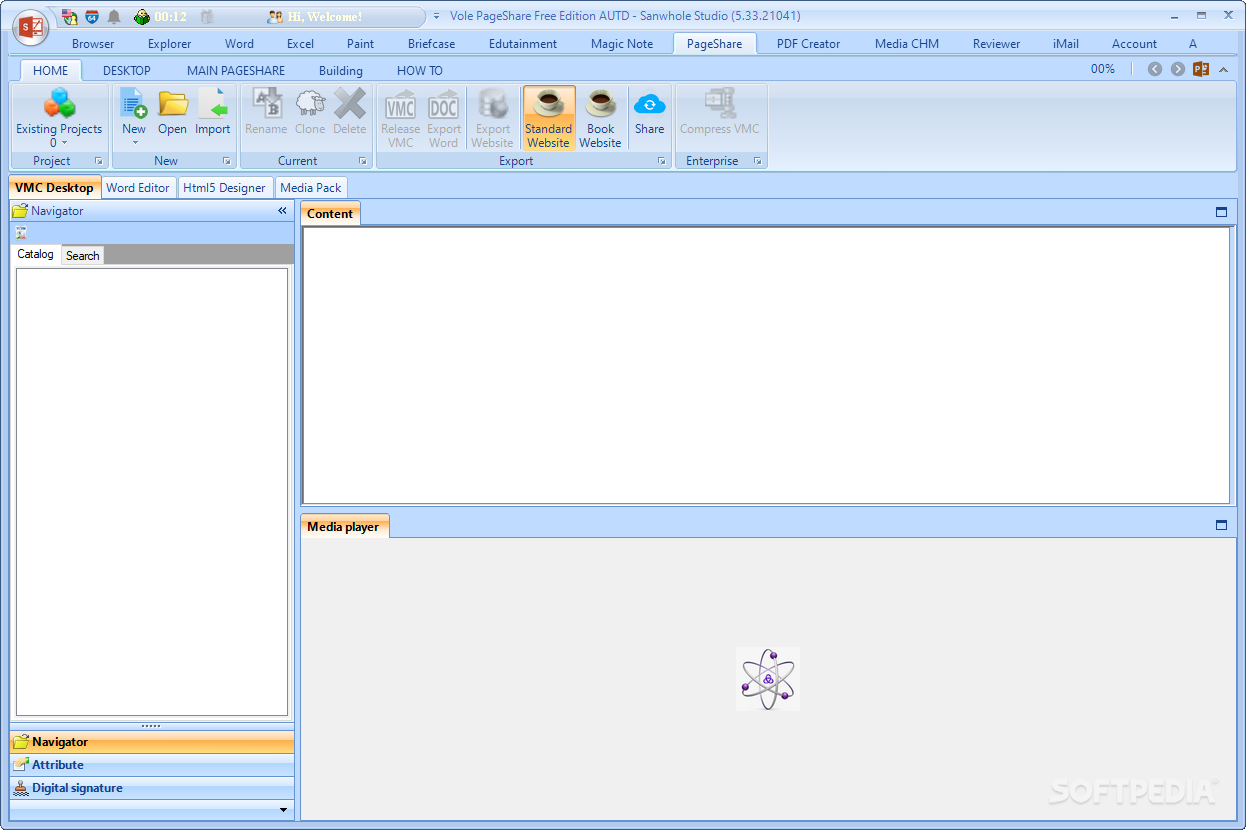Select the Catalog tab in Navigator
Image resolution: width=1246 pixels, height=830 pixels.
(x=36, y=254)
